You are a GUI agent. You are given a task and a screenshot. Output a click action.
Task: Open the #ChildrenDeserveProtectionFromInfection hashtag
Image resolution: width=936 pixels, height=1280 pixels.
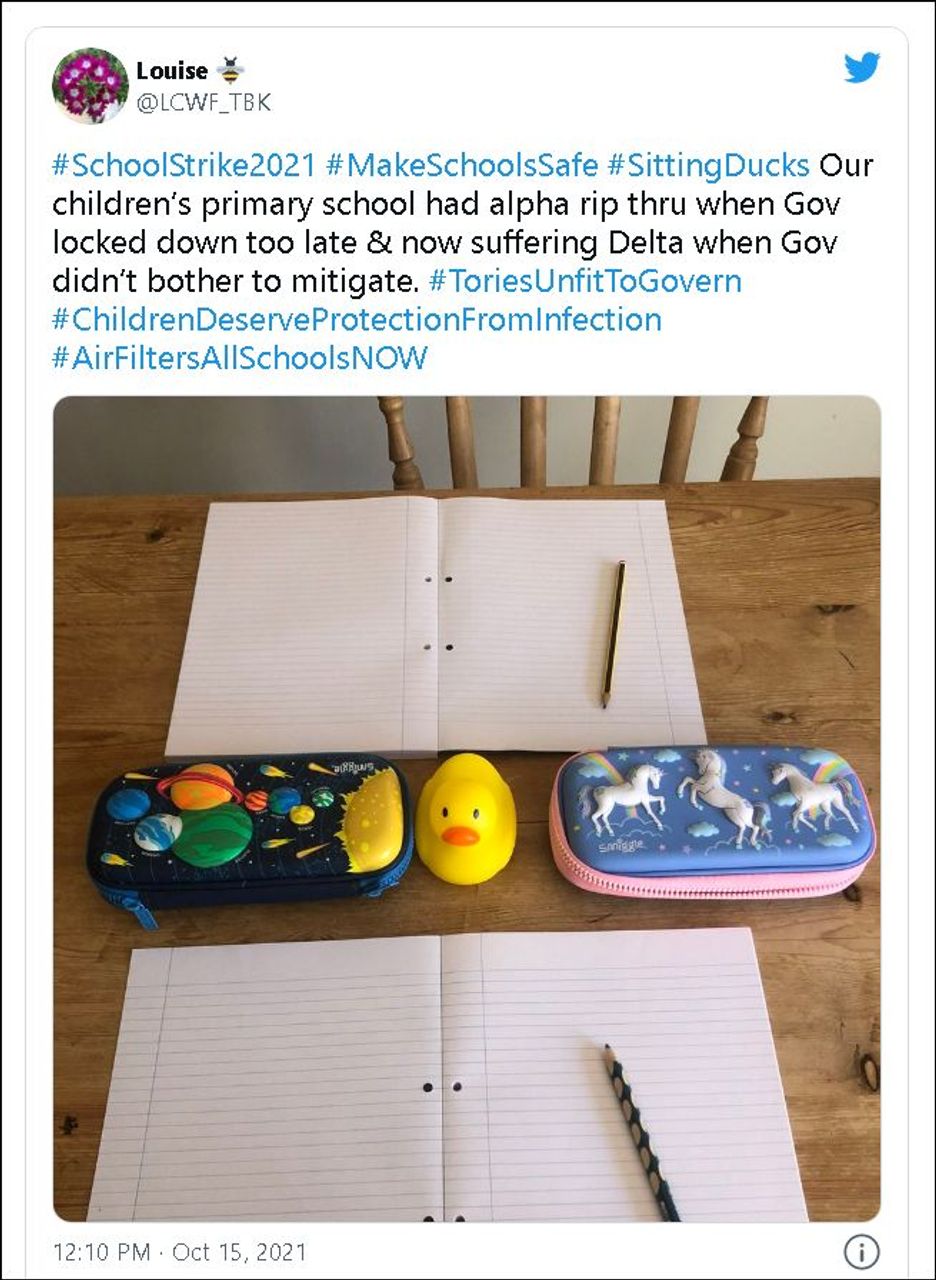click(356, 319)
